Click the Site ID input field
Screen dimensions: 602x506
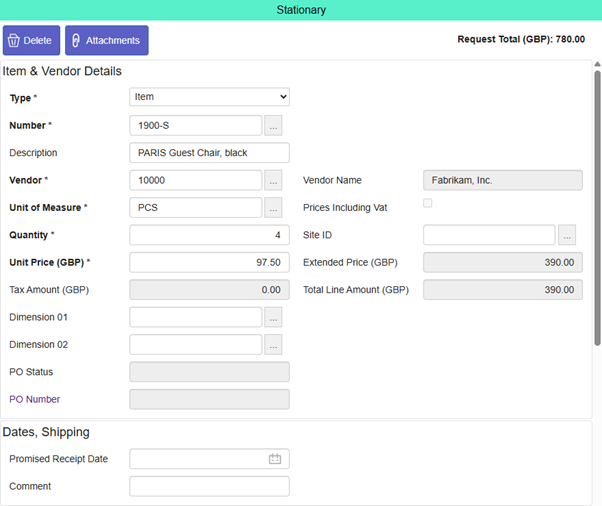click(489, 235)
